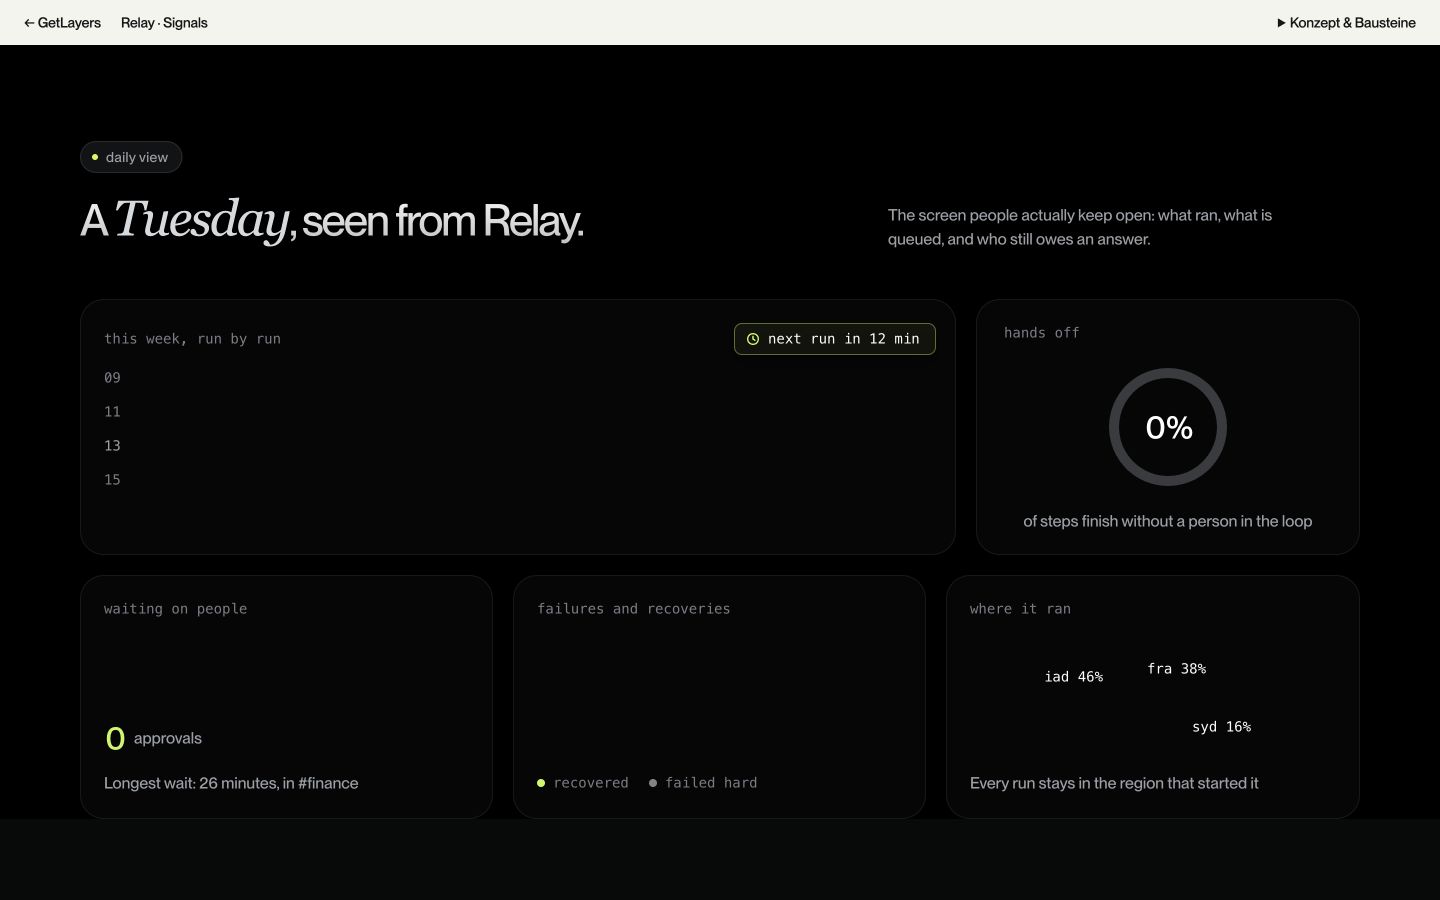Image resolution: width=1440 pixels, height=900 pixels.
Task: Click the hands off card title
Action: pos(1042,333)
